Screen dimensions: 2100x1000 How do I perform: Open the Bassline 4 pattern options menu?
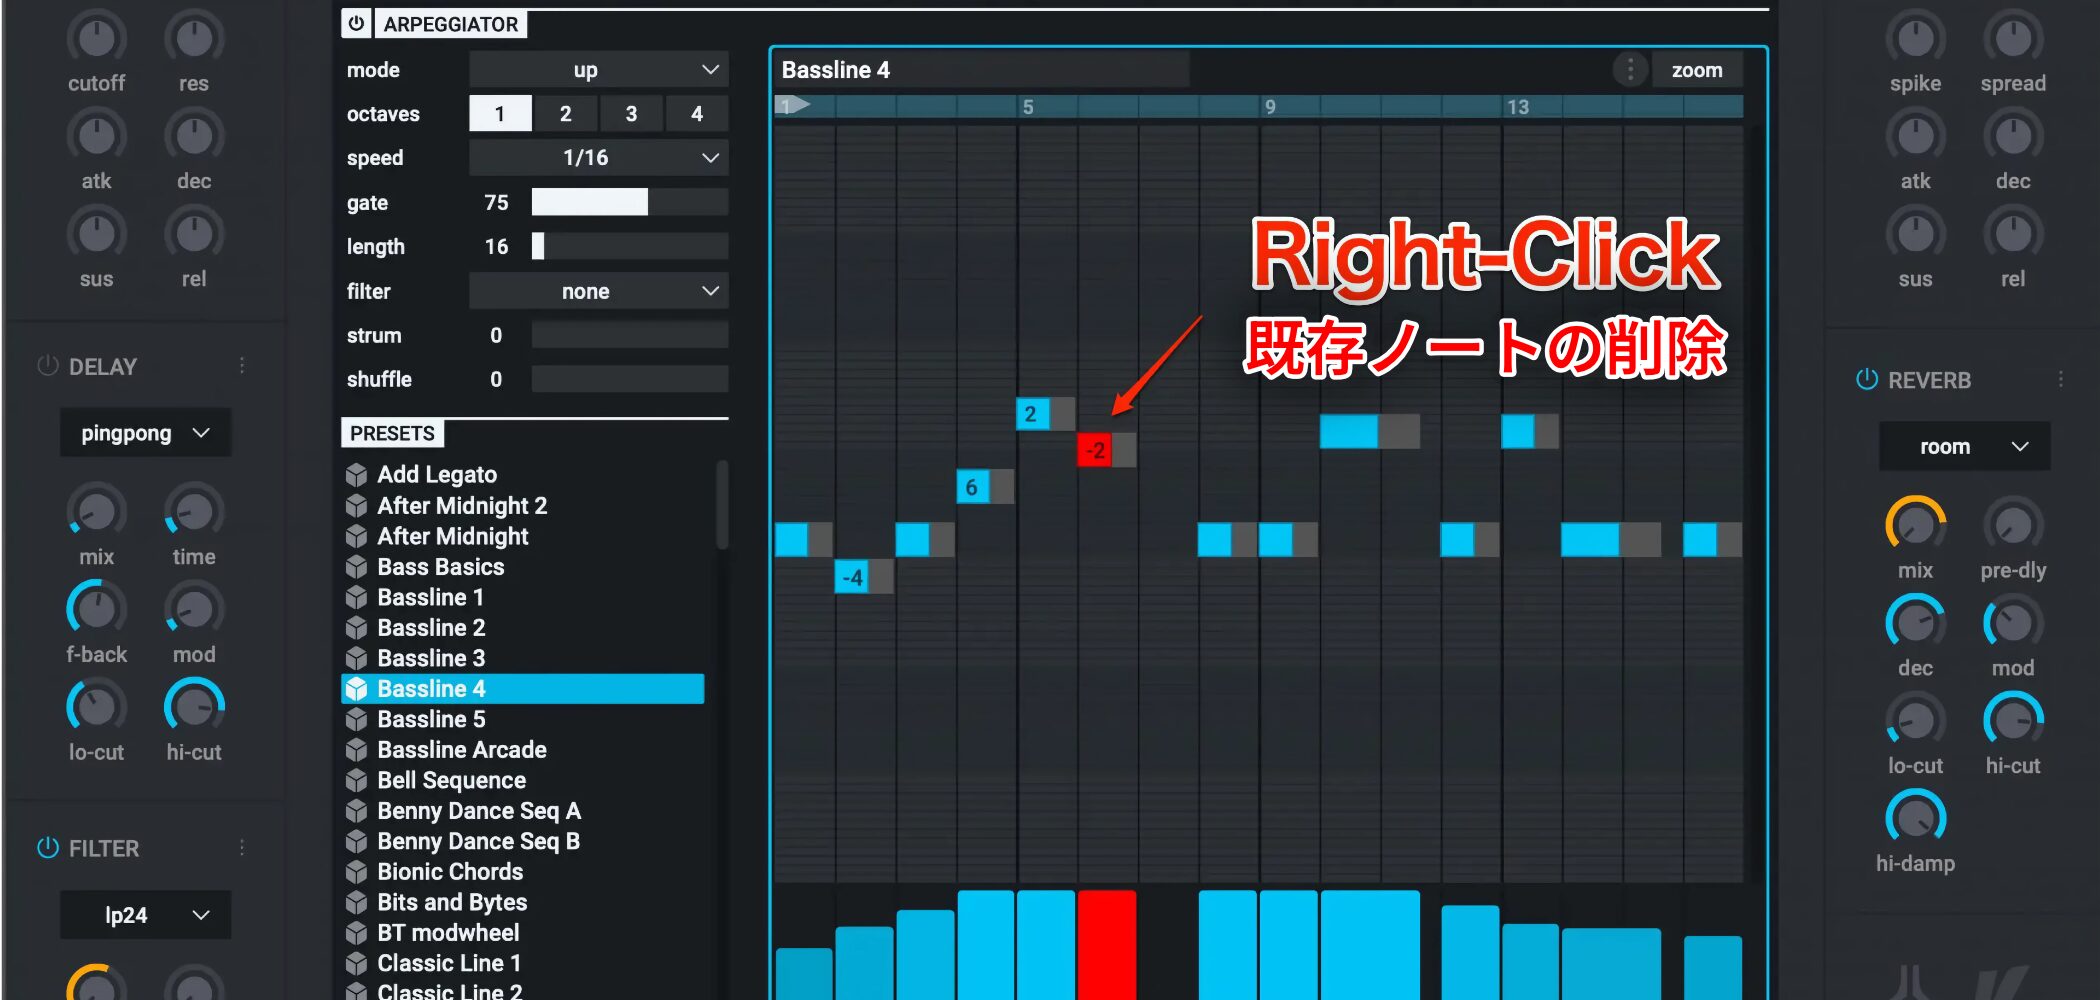tap(1630, 70)
